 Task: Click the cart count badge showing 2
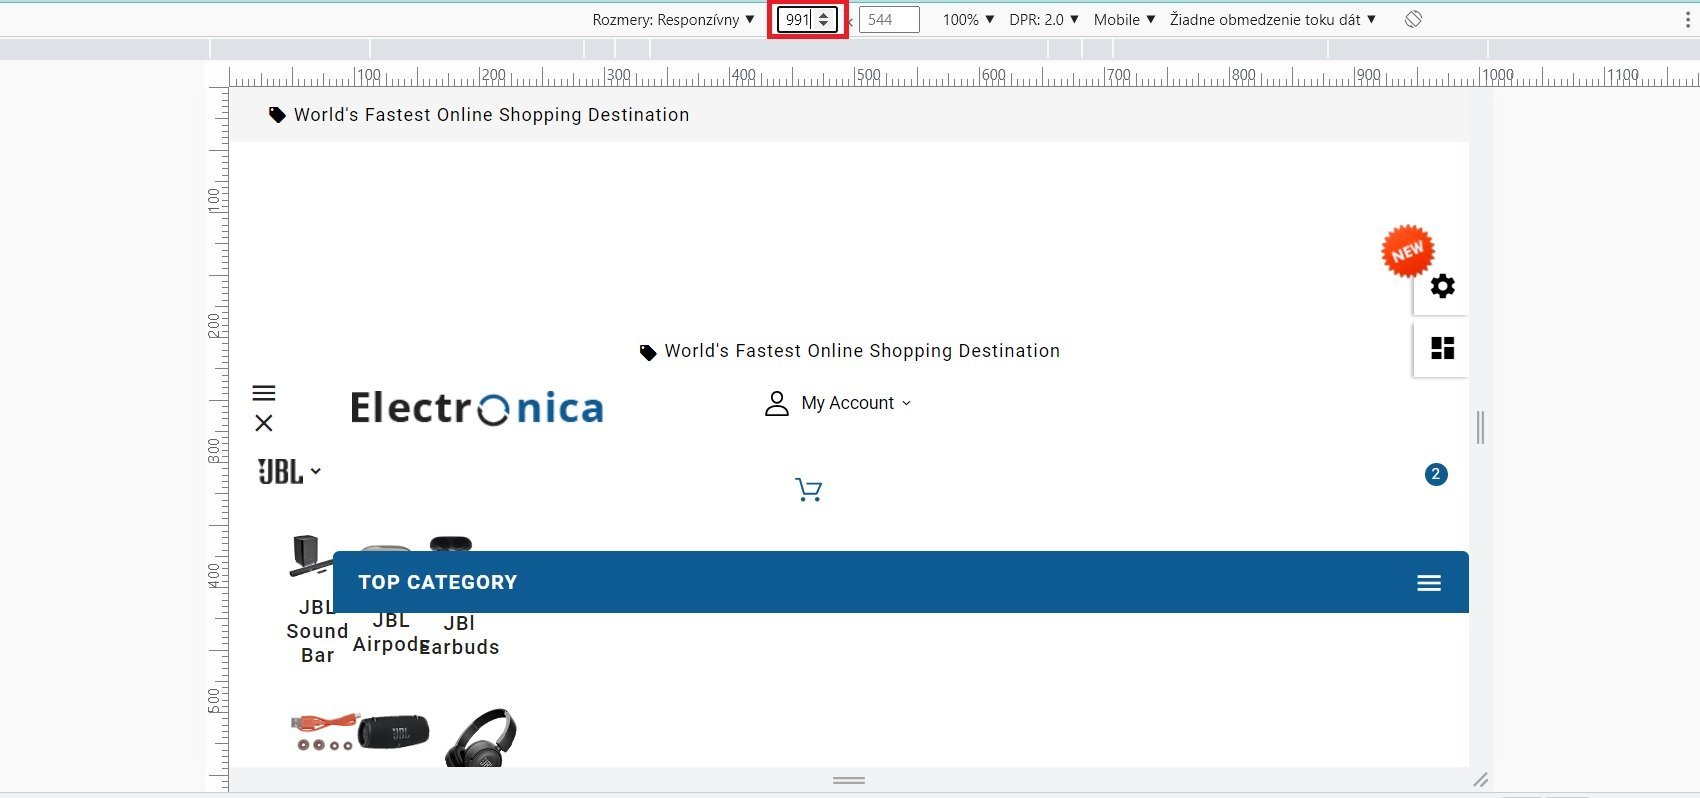click(x=1436, y=474)
